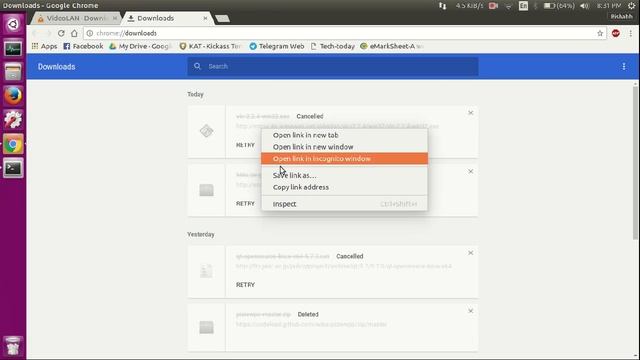Open System Settings tool in dock
The image size is (640, 360).
coord(13,120)
